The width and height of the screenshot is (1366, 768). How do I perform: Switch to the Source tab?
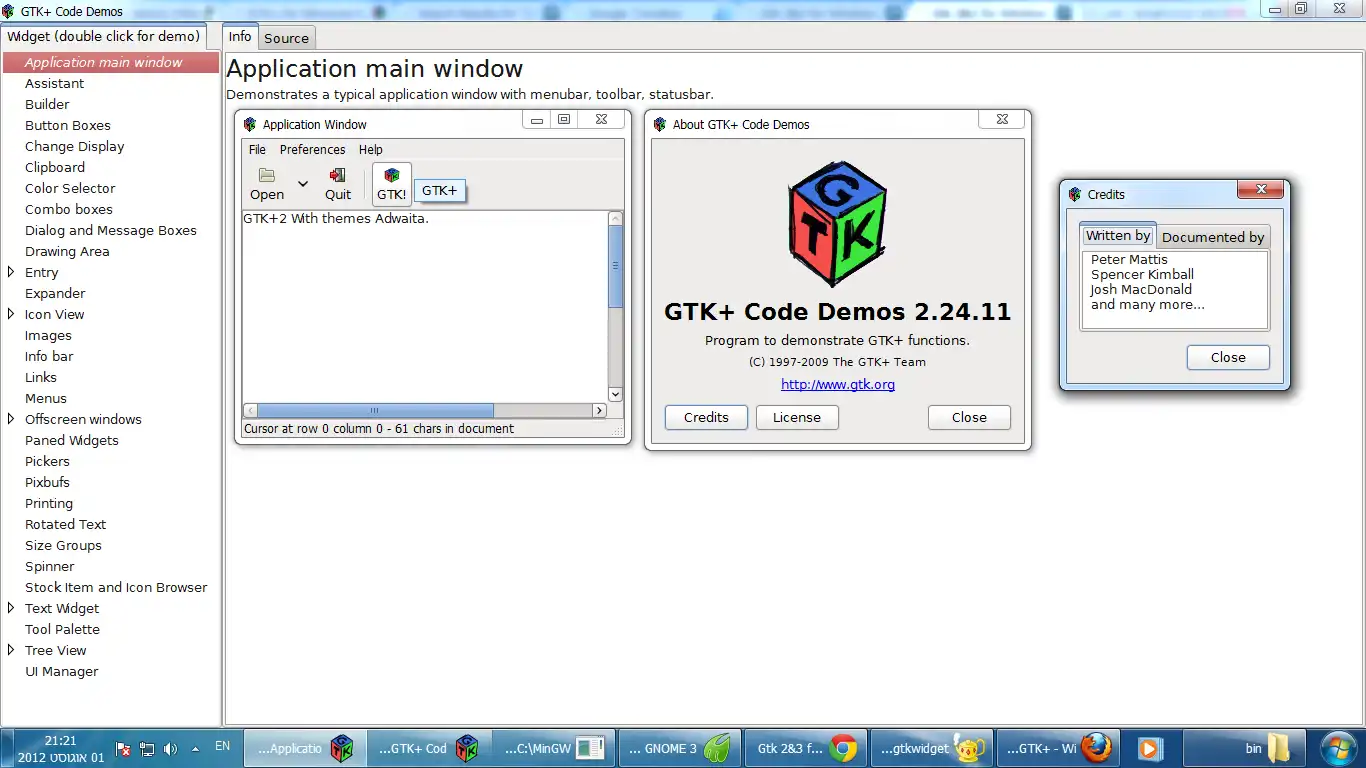click(286, 38)
